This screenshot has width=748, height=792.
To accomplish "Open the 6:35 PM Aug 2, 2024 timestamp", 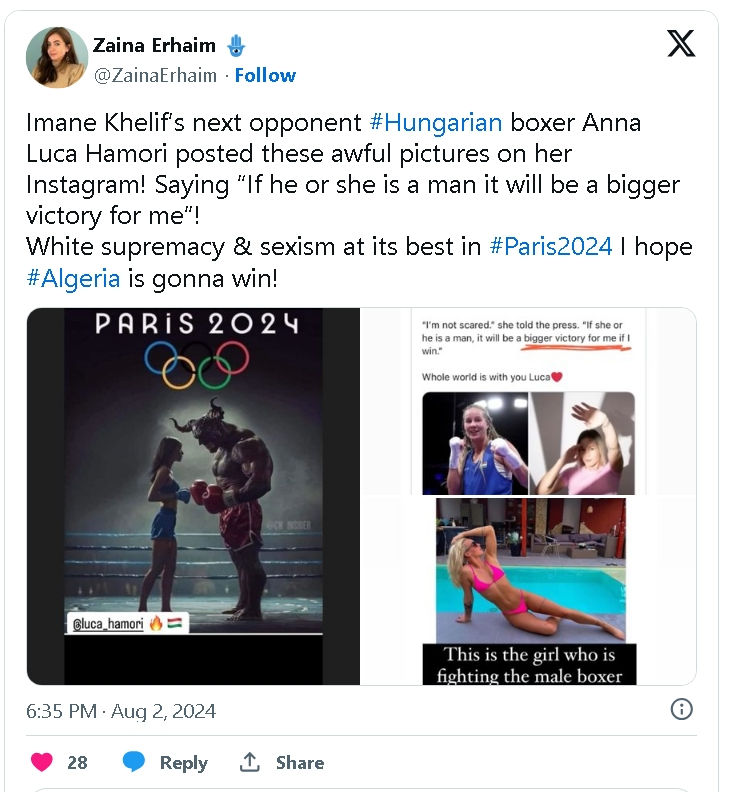I will pyautogui.click(x=121, y=711).
